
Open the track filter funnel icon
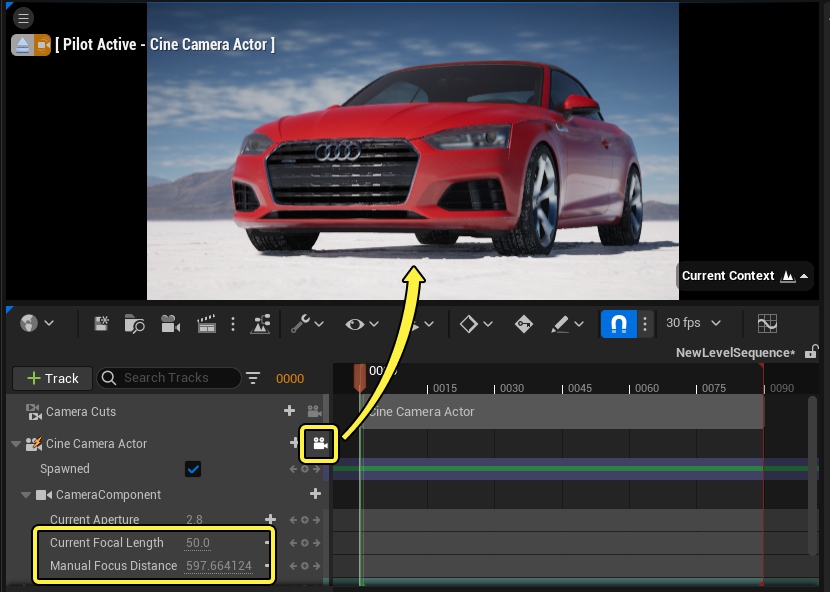click(253, 378)
